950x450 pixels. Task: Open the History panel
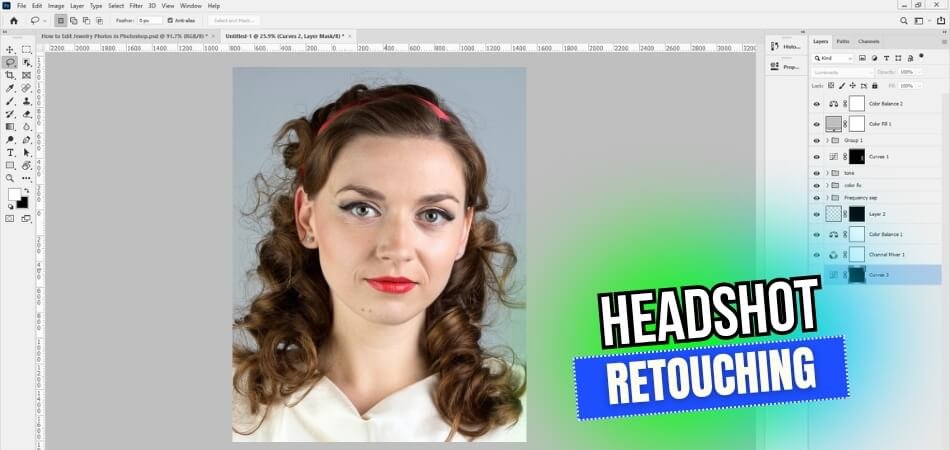[785, 46]
